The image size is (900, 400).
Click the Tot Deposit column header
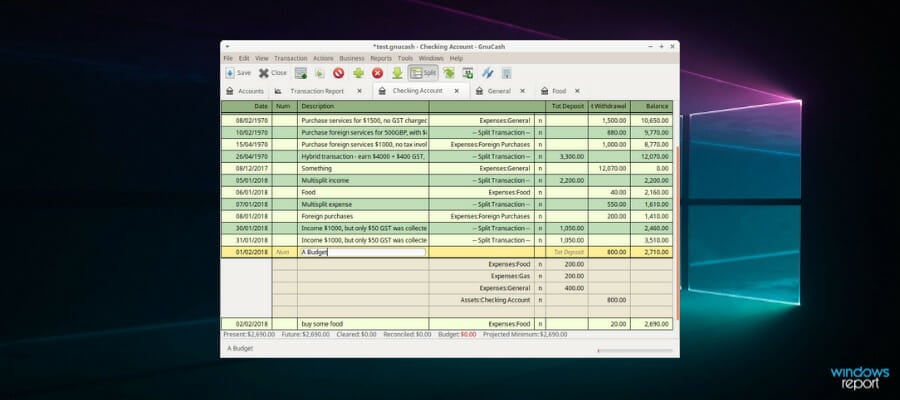[567, 107]
